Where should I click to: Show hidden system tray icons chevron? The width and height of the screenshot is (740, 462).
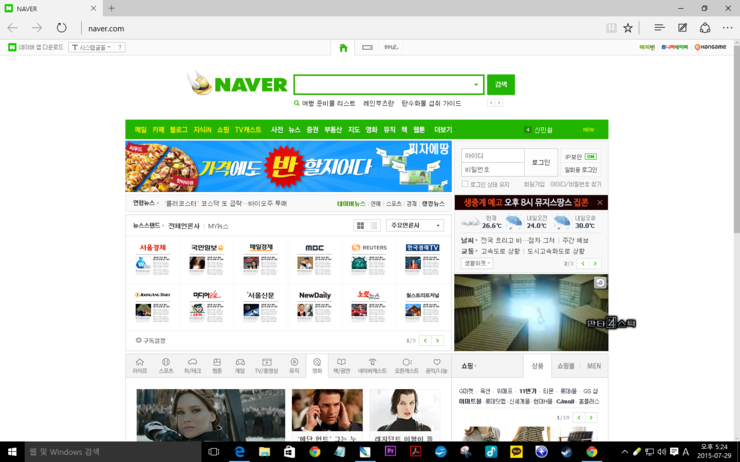[624, 452]
